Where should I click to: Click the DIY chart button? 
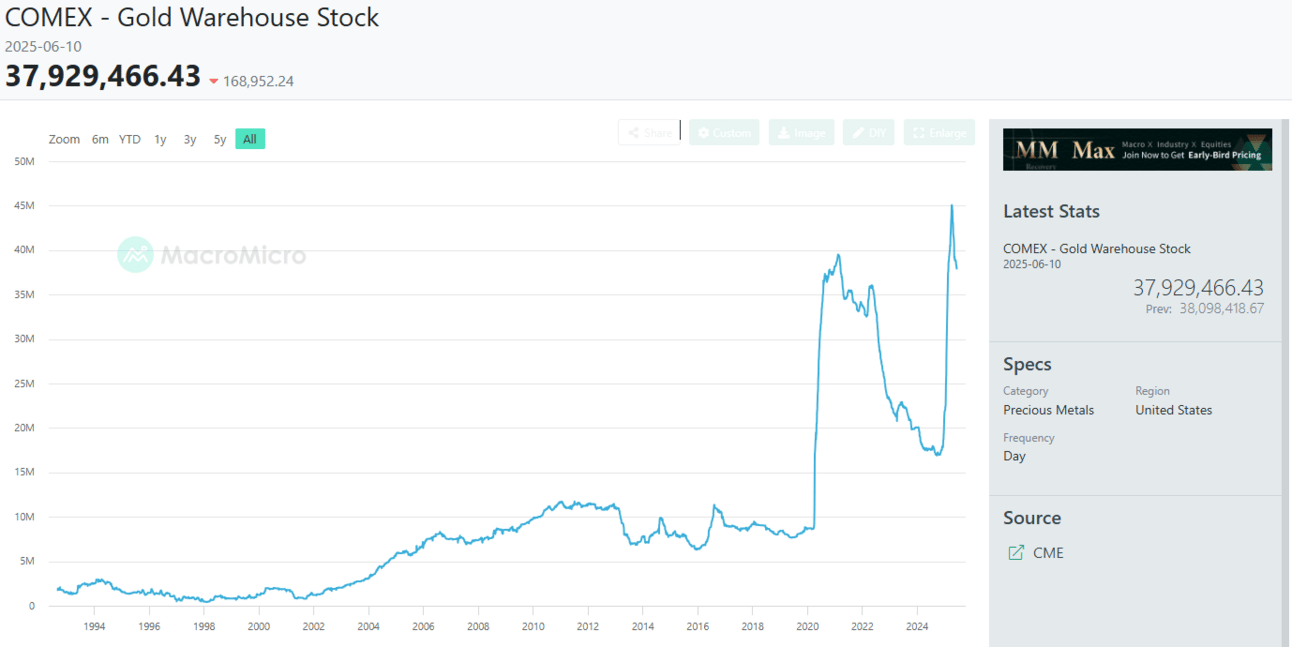point(869,133)
